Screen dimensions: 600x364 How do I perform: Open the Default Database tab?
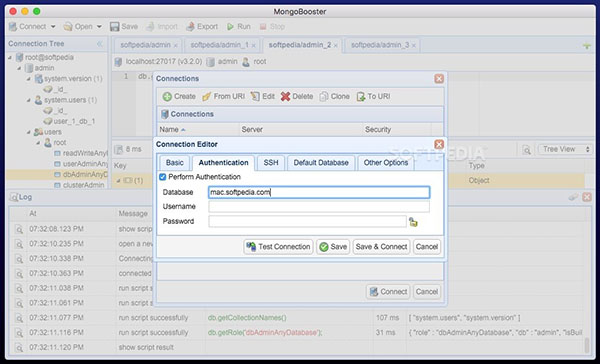coord(321,163)
